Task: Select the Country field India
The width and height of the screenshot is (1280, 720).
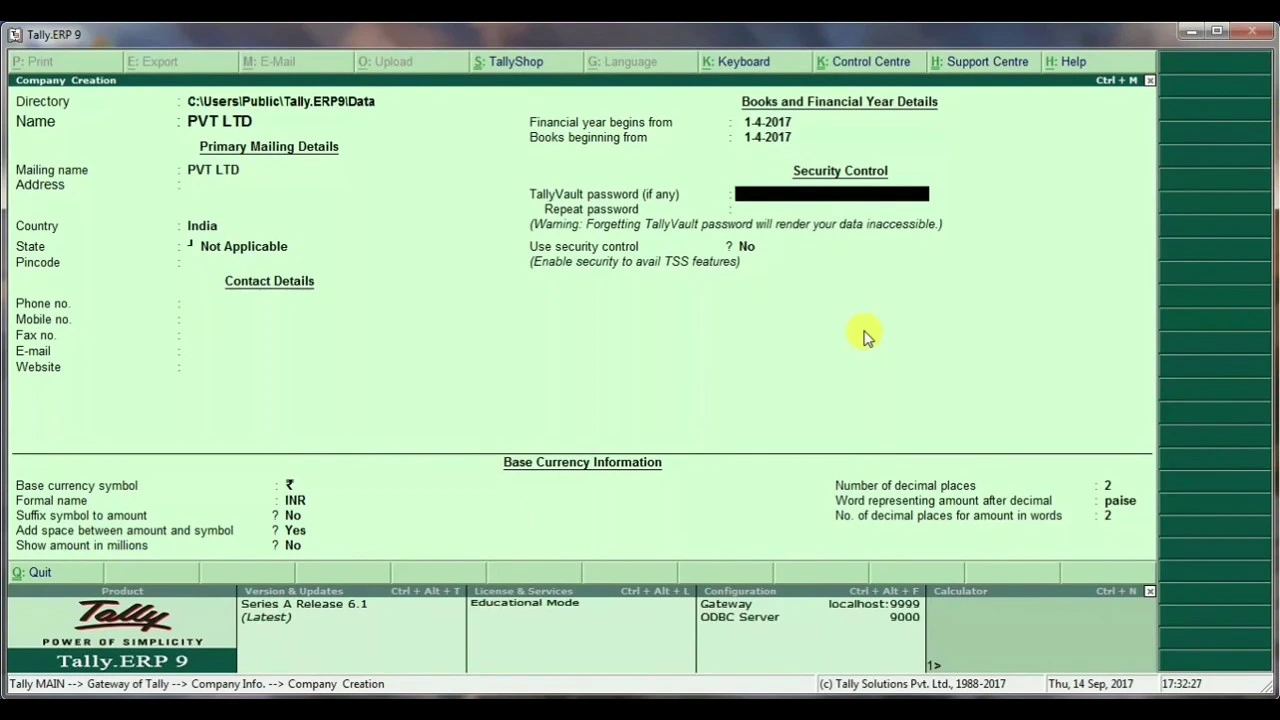Action: point(202,226)
